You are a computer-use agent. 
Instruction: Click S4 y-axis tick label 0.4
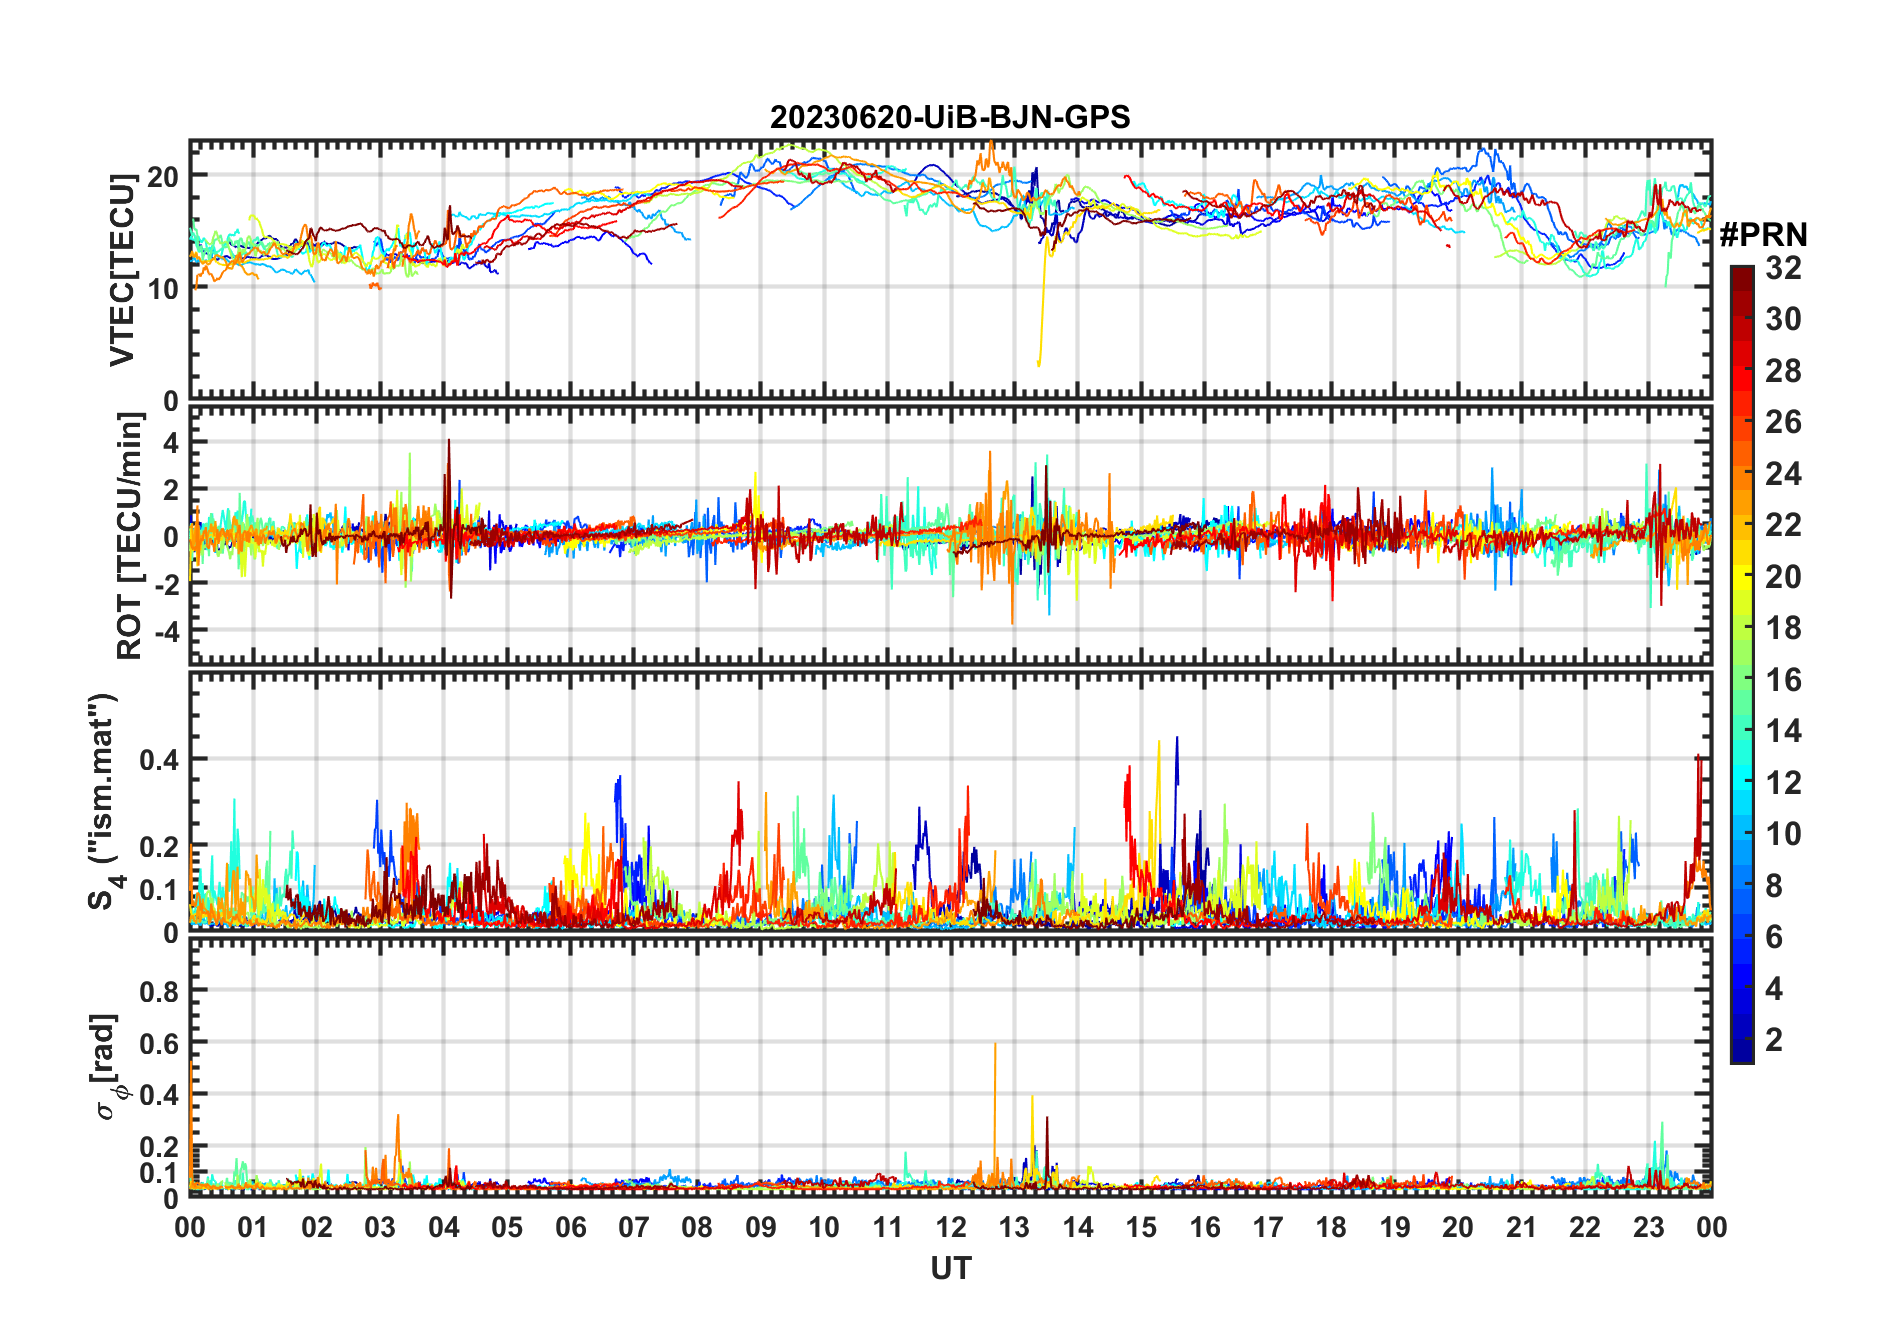click(x=159, y=760)
